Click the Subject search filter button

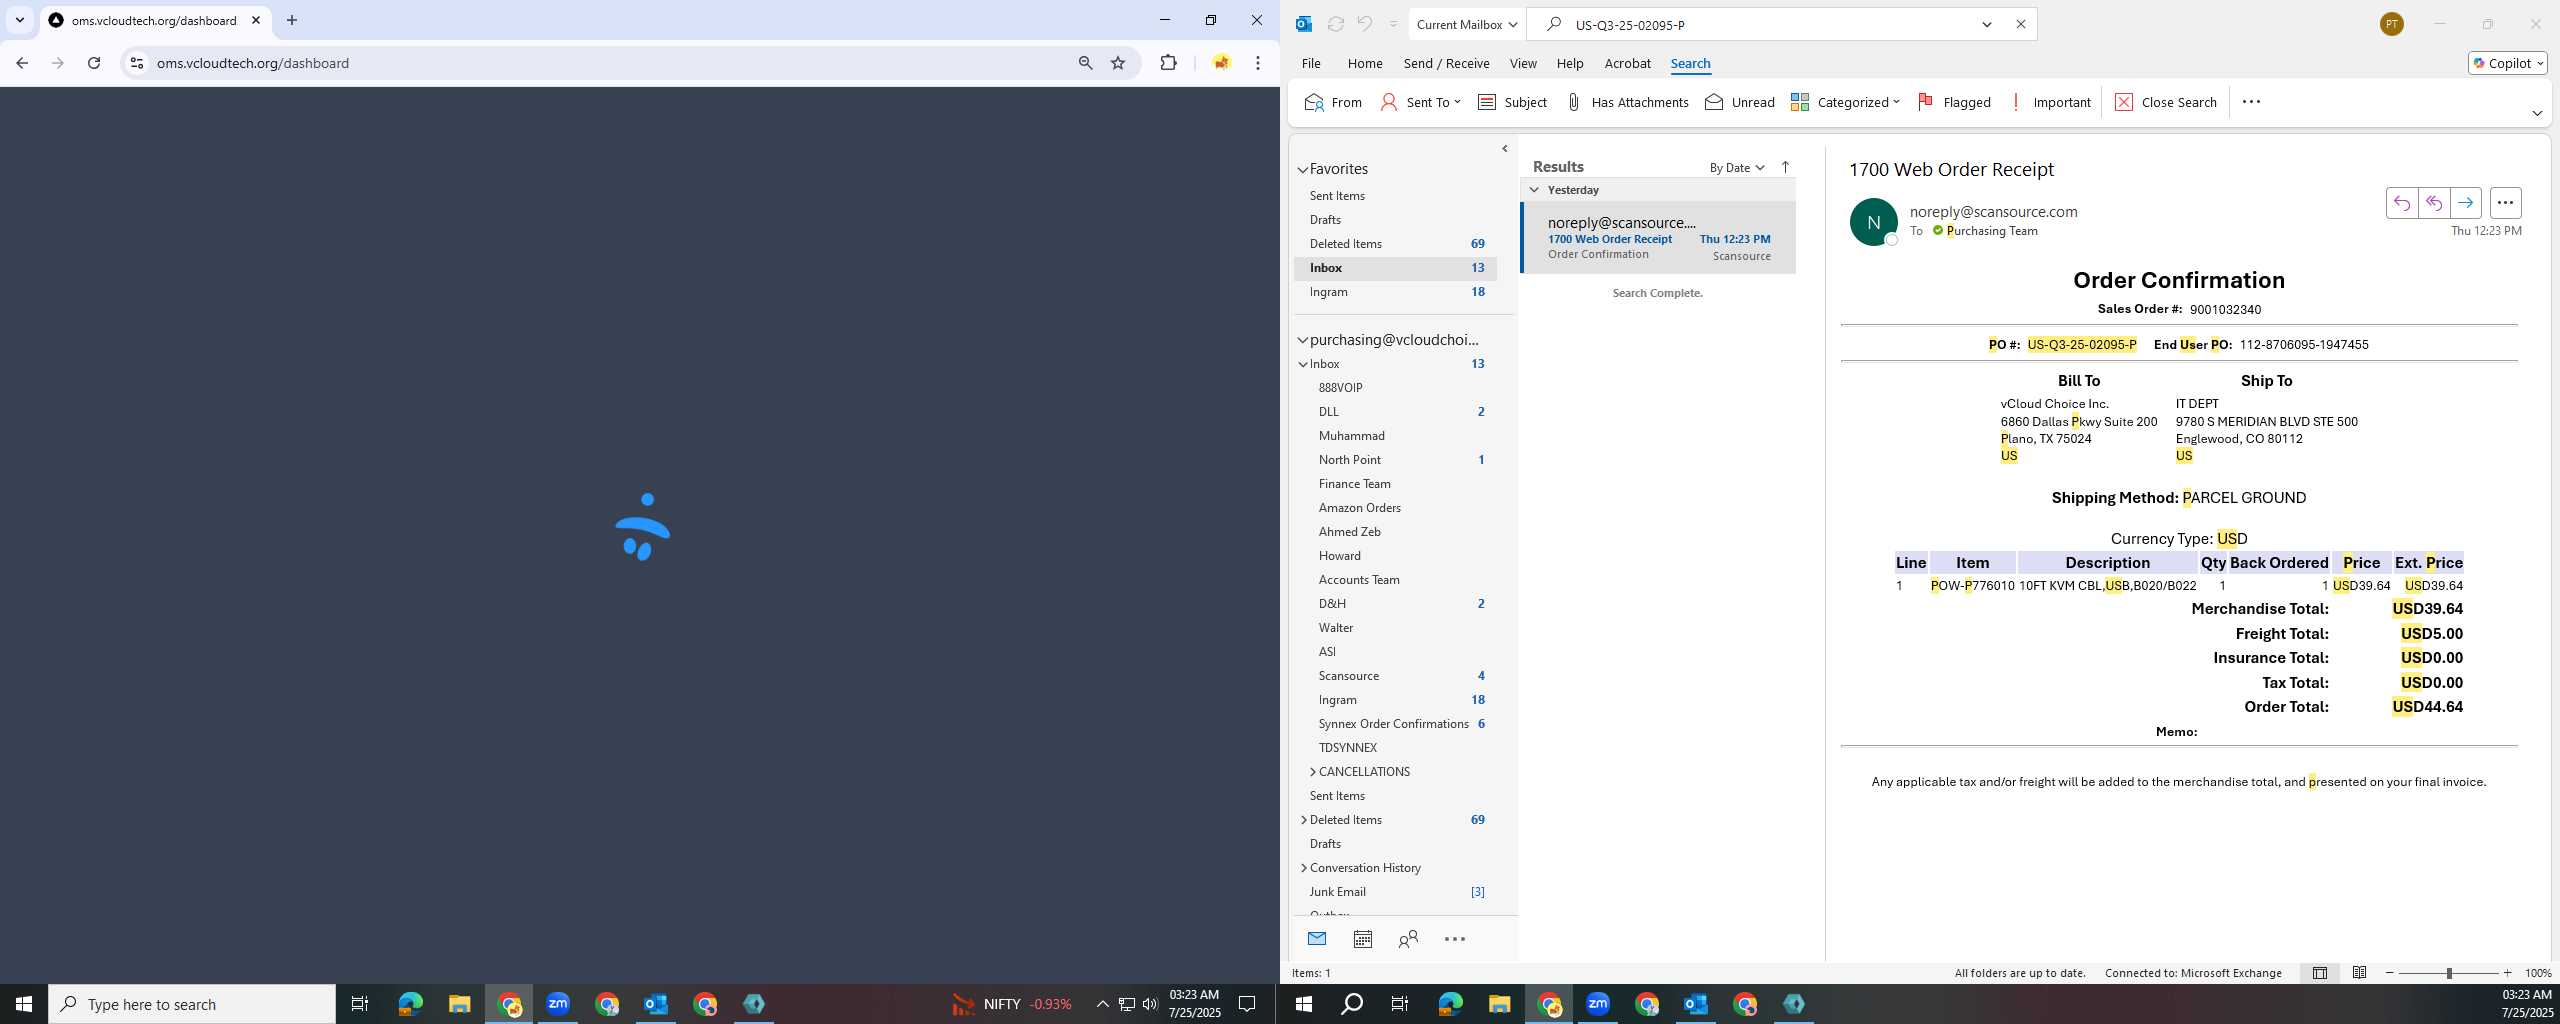click(x=1512, y=102)
